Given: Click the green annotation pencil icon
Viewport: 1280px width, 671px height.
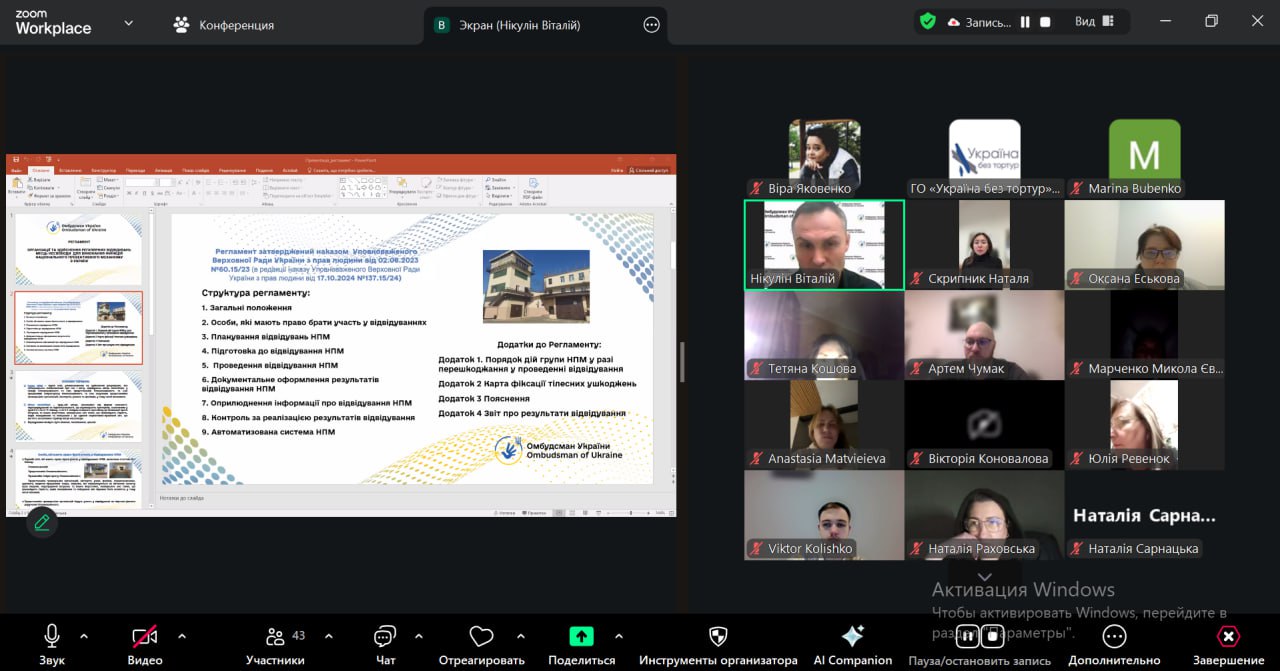Looking at the screenshot, I should pos(42,522).
